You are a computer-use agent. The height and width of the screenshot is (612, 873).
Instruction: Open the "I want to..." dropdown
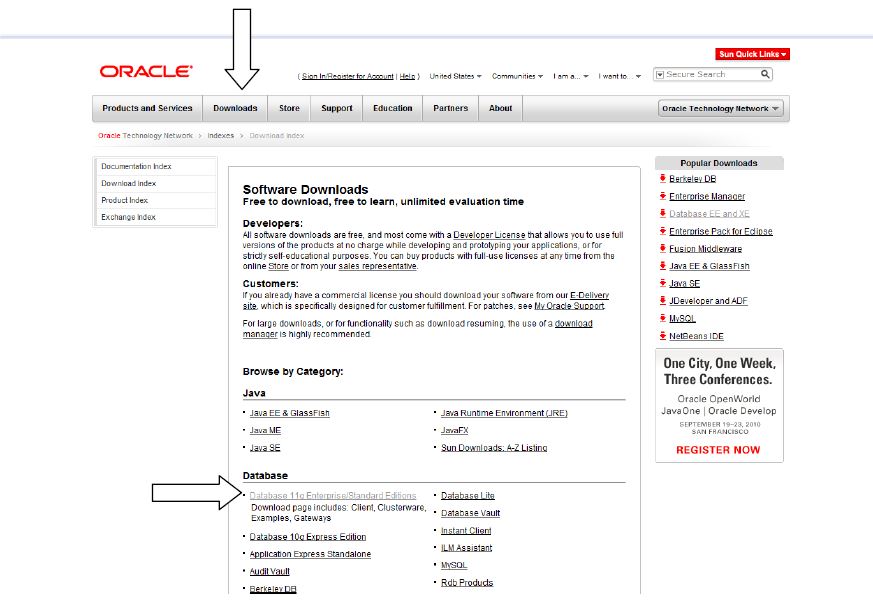620,76
